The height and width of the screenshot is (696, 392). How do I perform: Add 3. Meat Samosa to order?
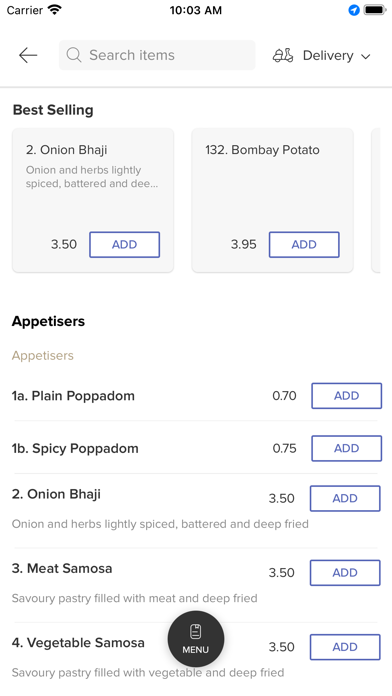345,573
